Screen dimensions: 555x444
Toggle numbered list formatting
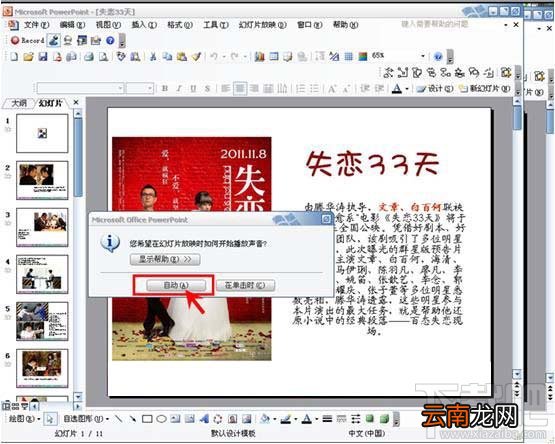pyautogui.click(x=300, y=89)
